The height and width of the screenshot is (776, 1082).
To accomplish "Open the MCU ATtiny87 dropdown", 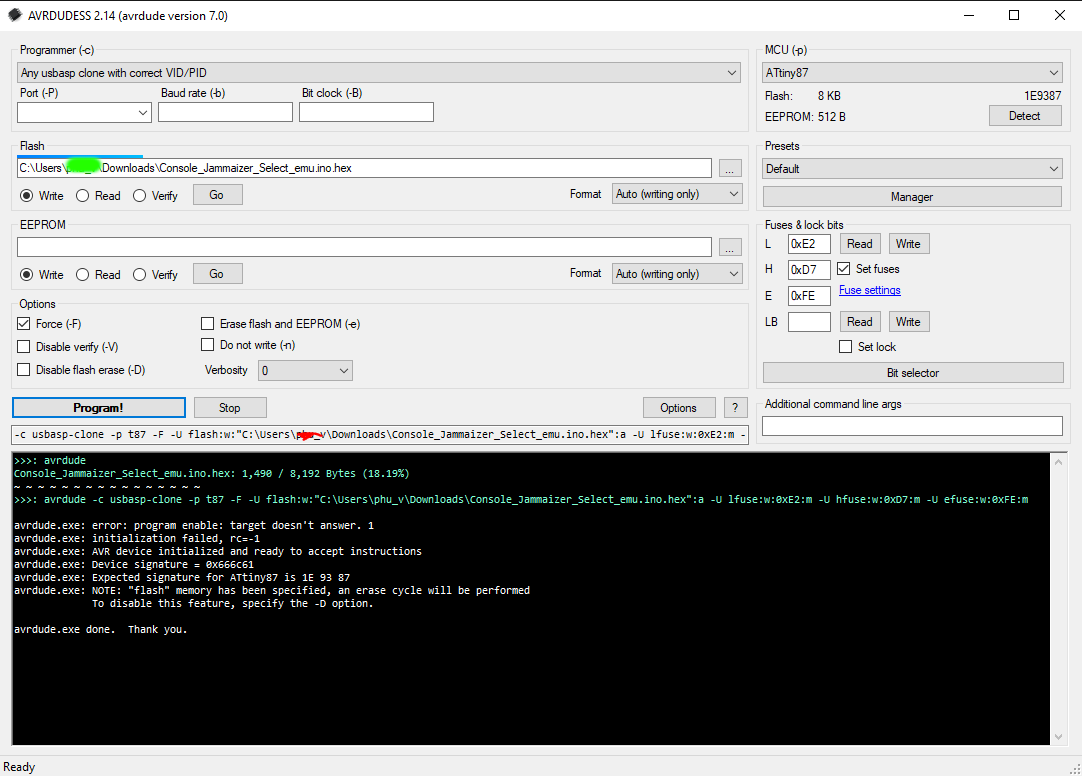I will point(912,72).
